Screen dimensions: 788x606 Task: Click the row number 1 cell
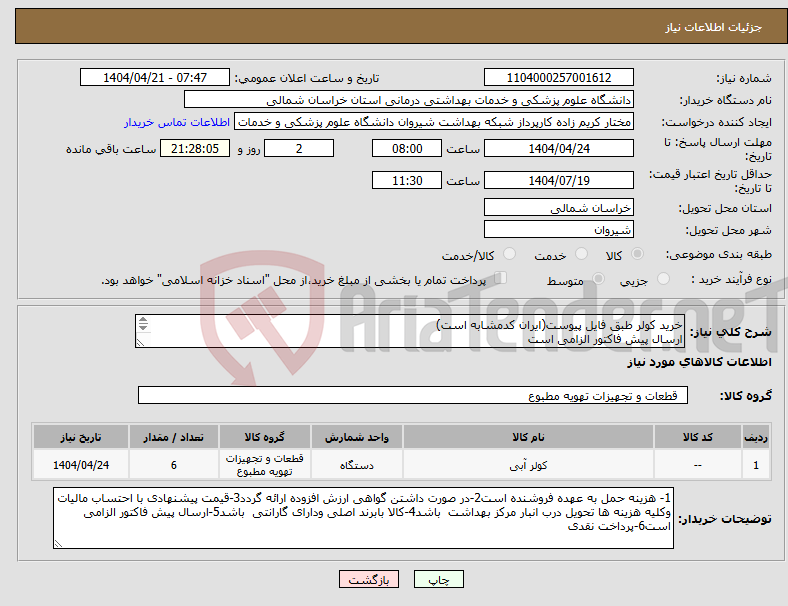tap(755, 465)
